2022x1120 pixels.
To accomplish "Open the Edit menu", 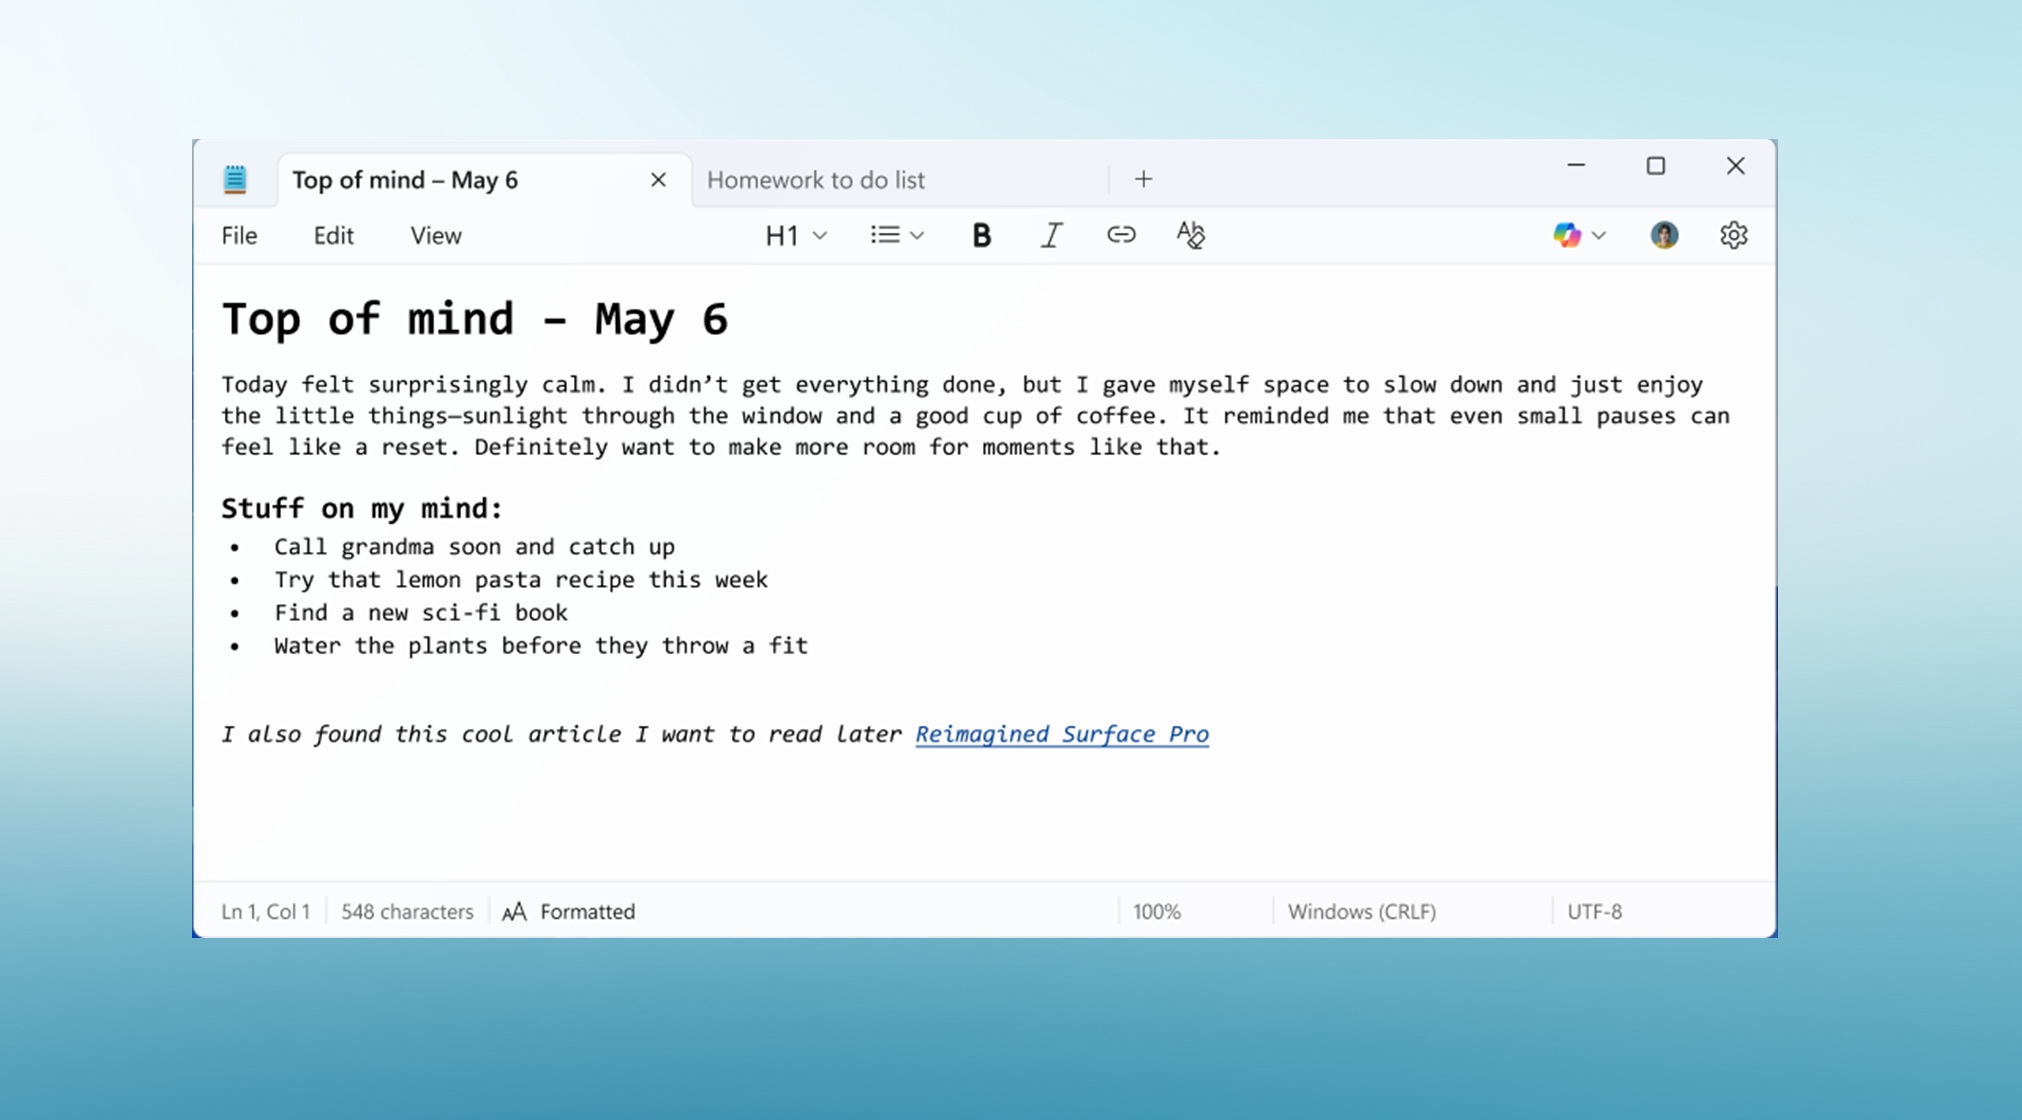I will tap(332, 235).
